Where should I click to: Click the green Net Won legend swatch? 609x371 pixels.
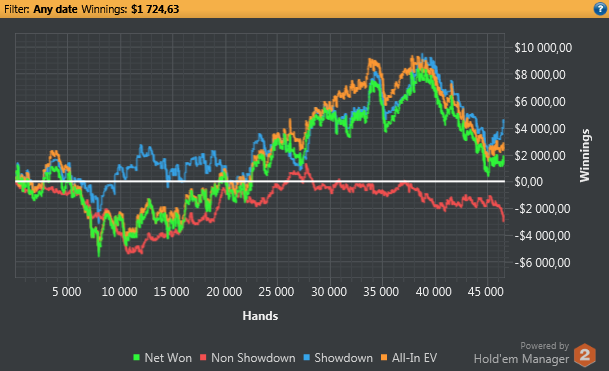point(136,357)
